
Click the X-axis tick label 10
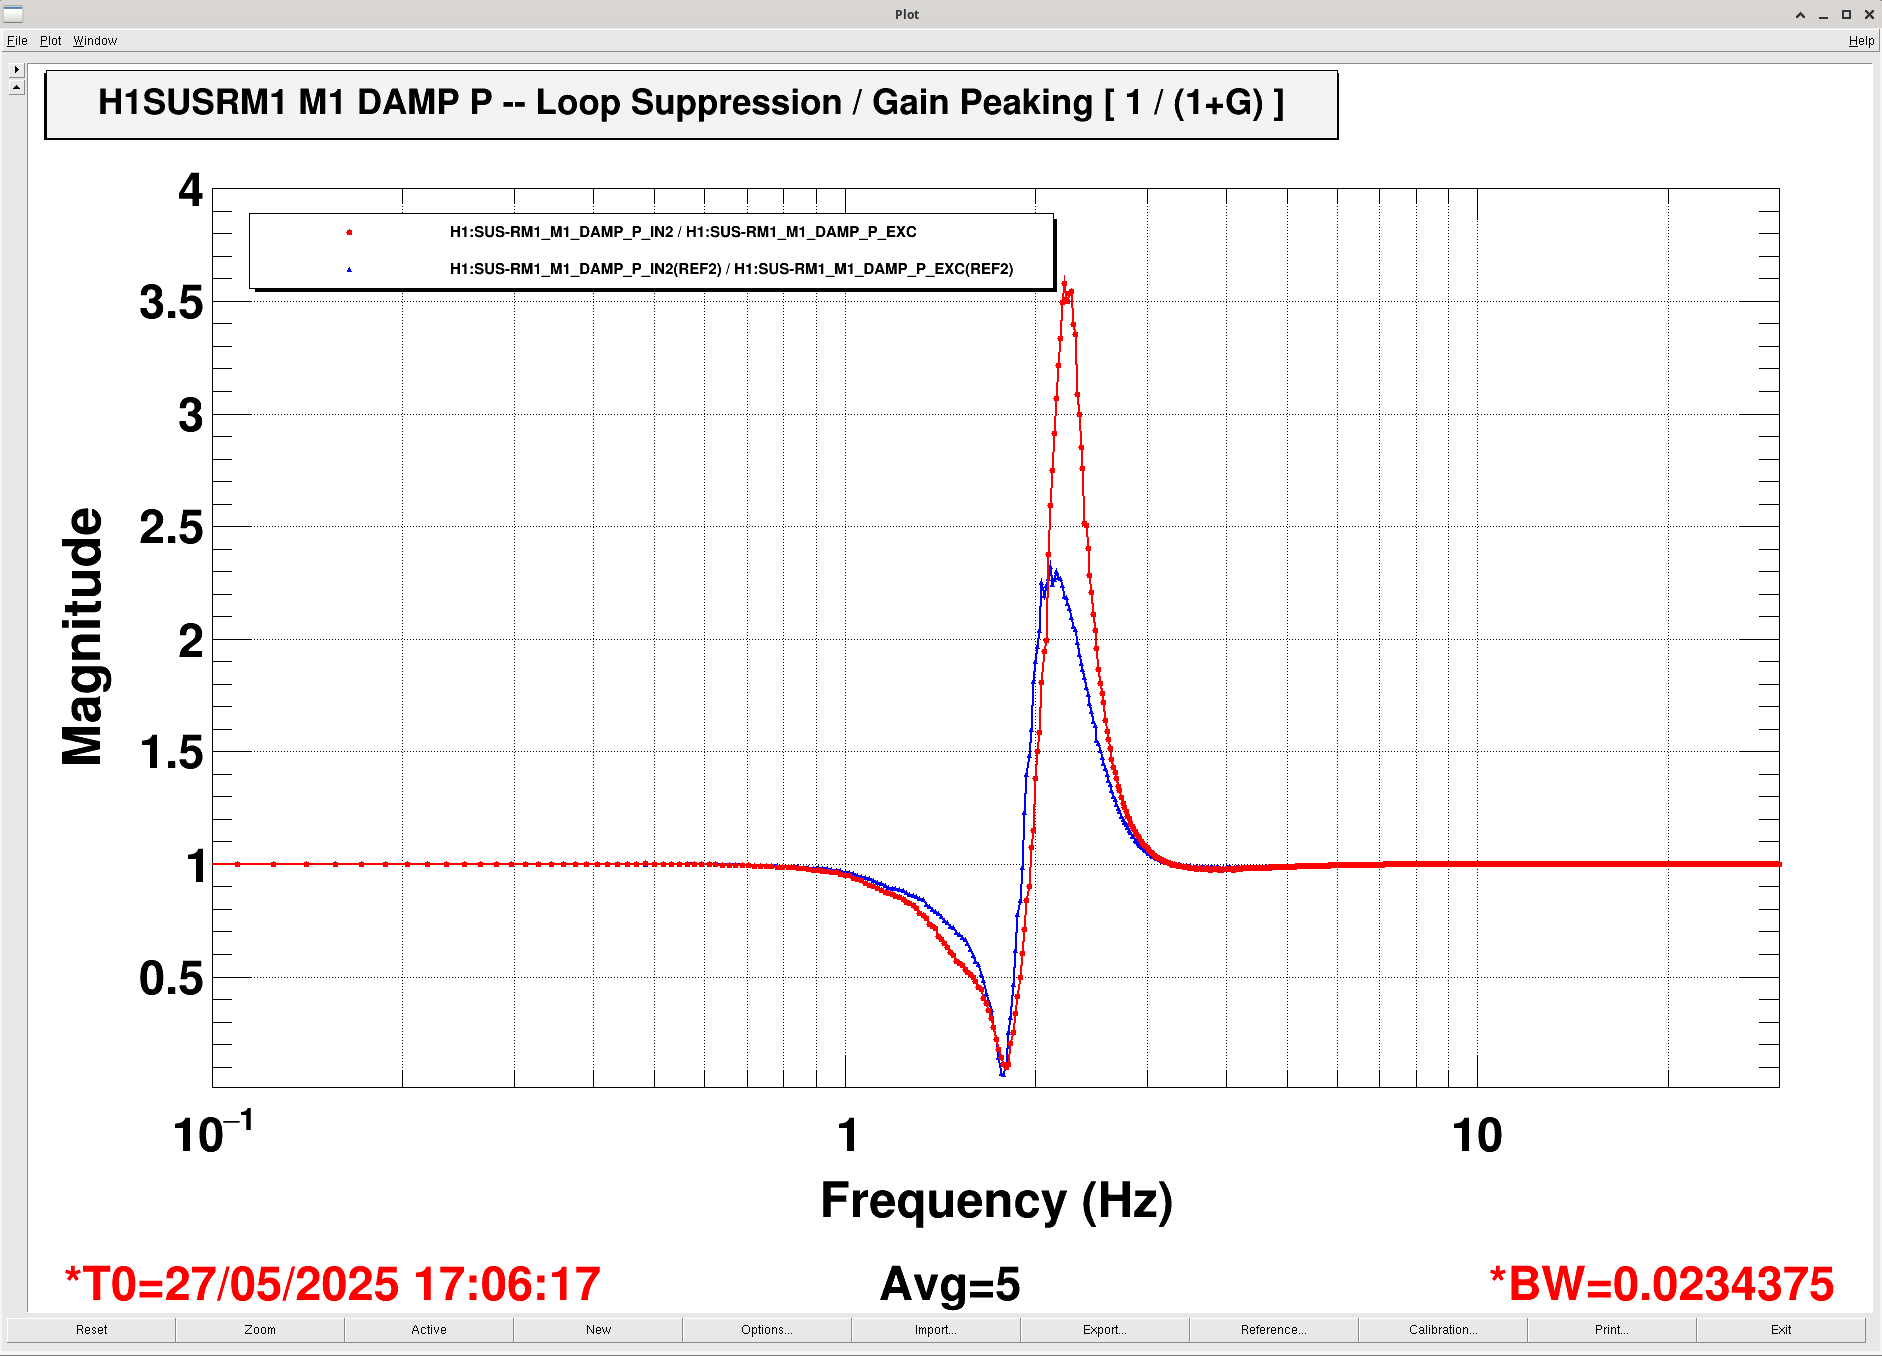1477,1136
